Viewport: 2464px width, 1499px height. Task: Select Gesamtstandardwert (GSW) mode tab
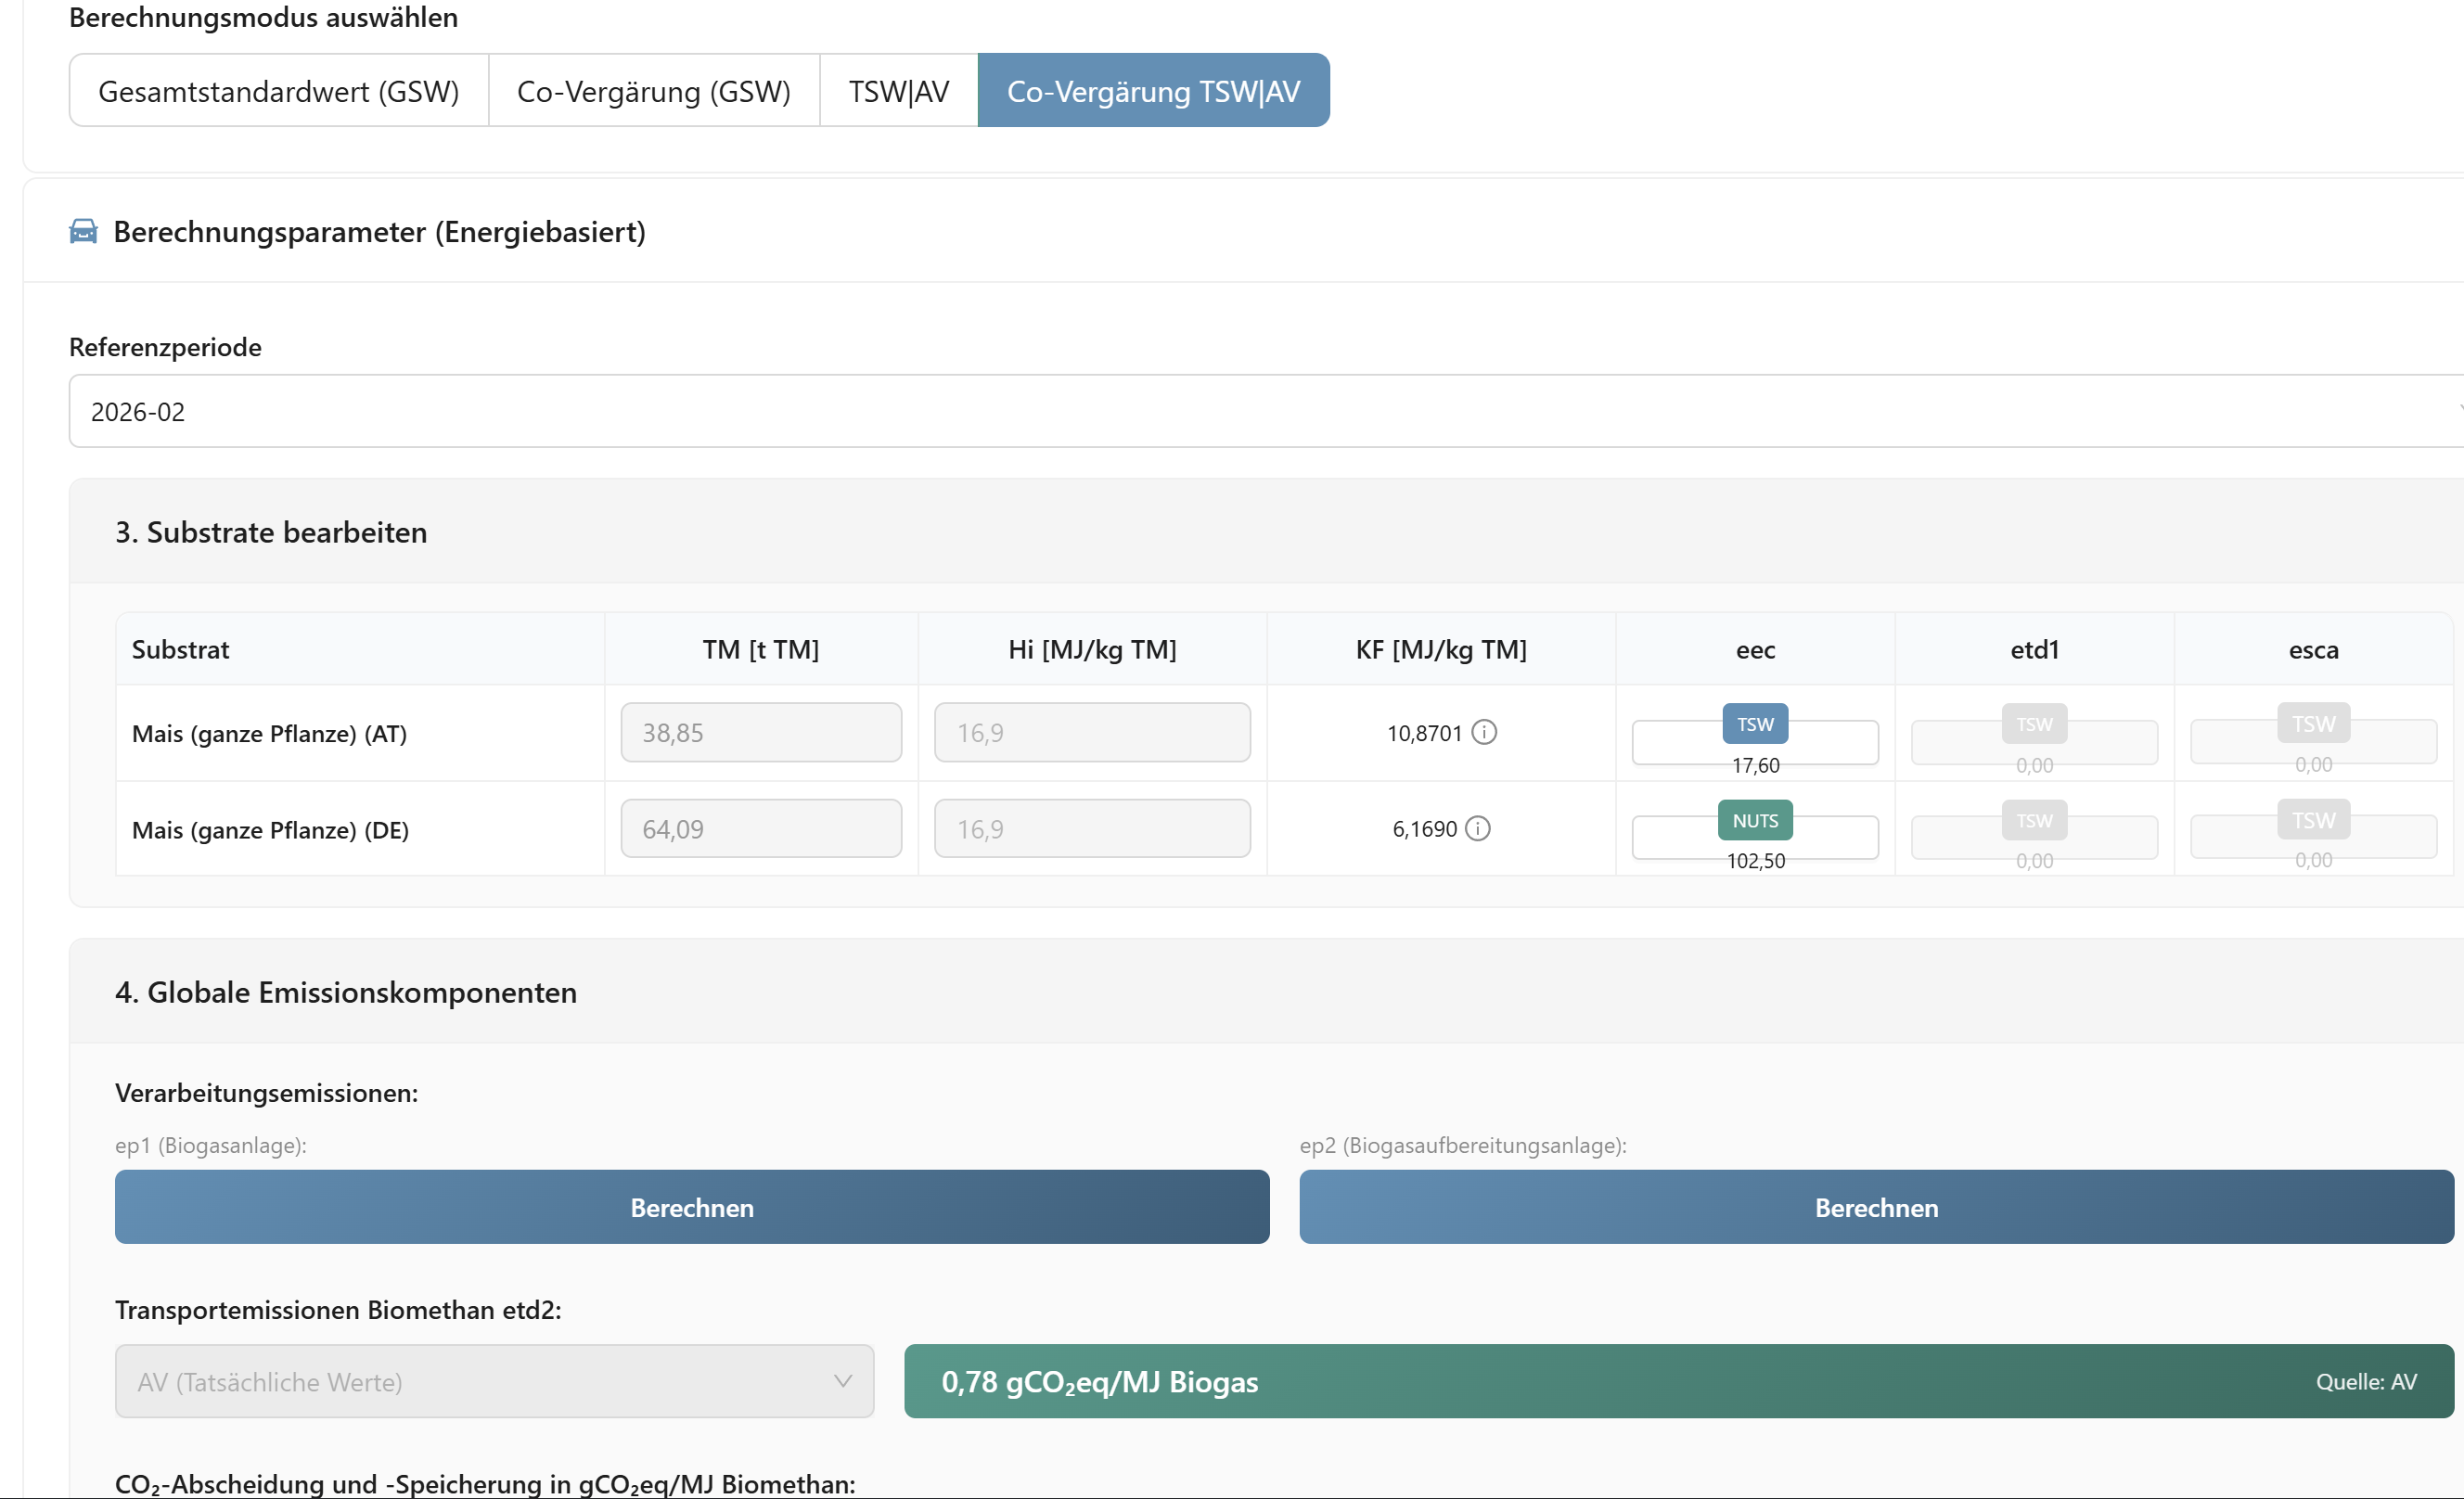279,91
